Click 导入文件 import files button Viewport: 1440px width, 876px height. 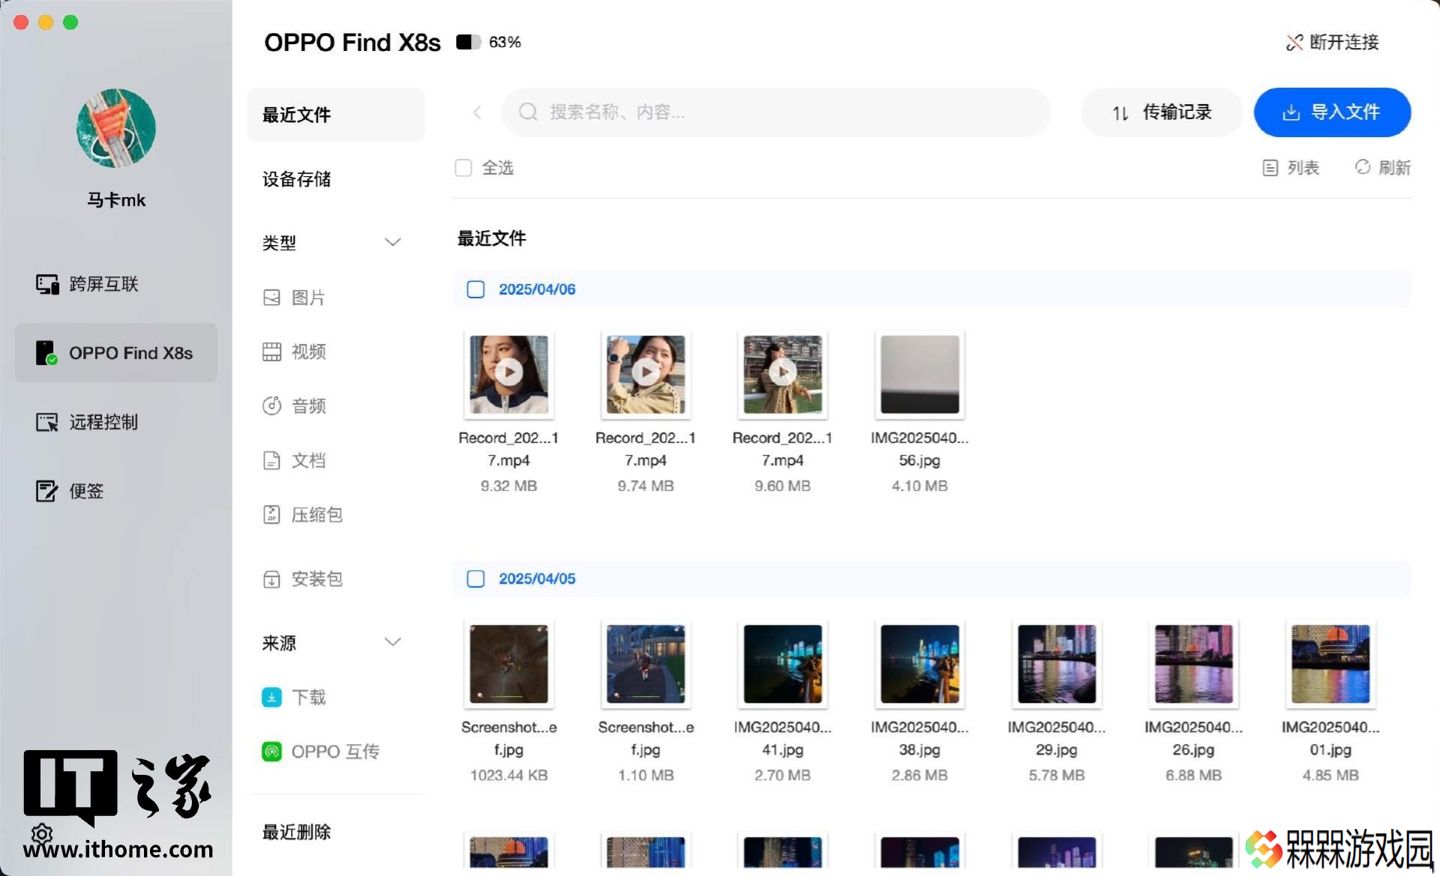pyautogui.click(x=1332, y=112)
